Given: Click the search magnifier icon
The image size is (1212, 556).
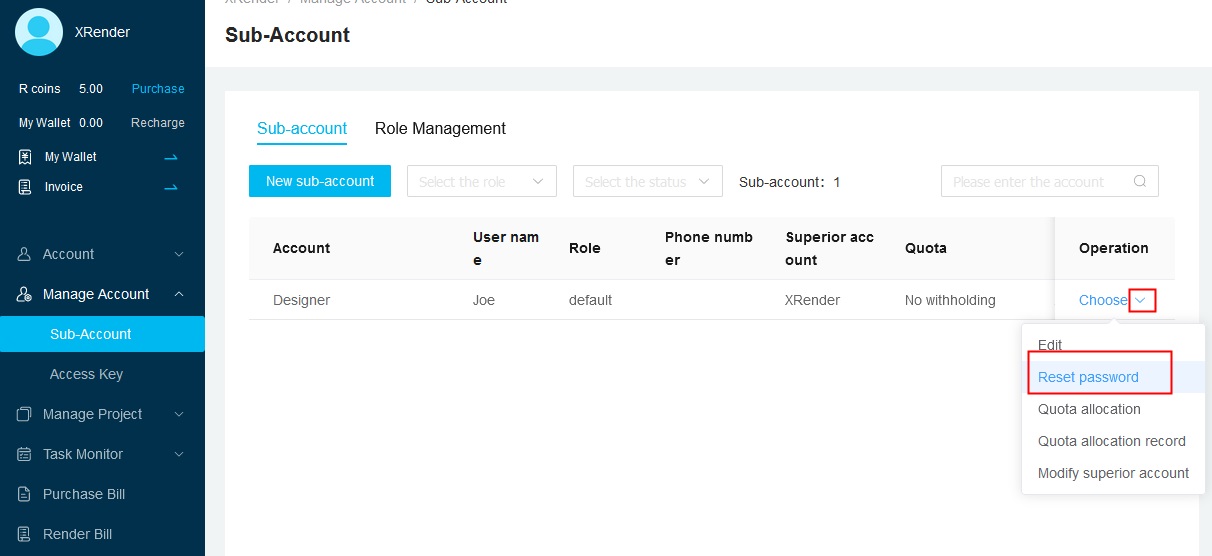Looking at the screenshot, I should click(x=1140, y=181).
